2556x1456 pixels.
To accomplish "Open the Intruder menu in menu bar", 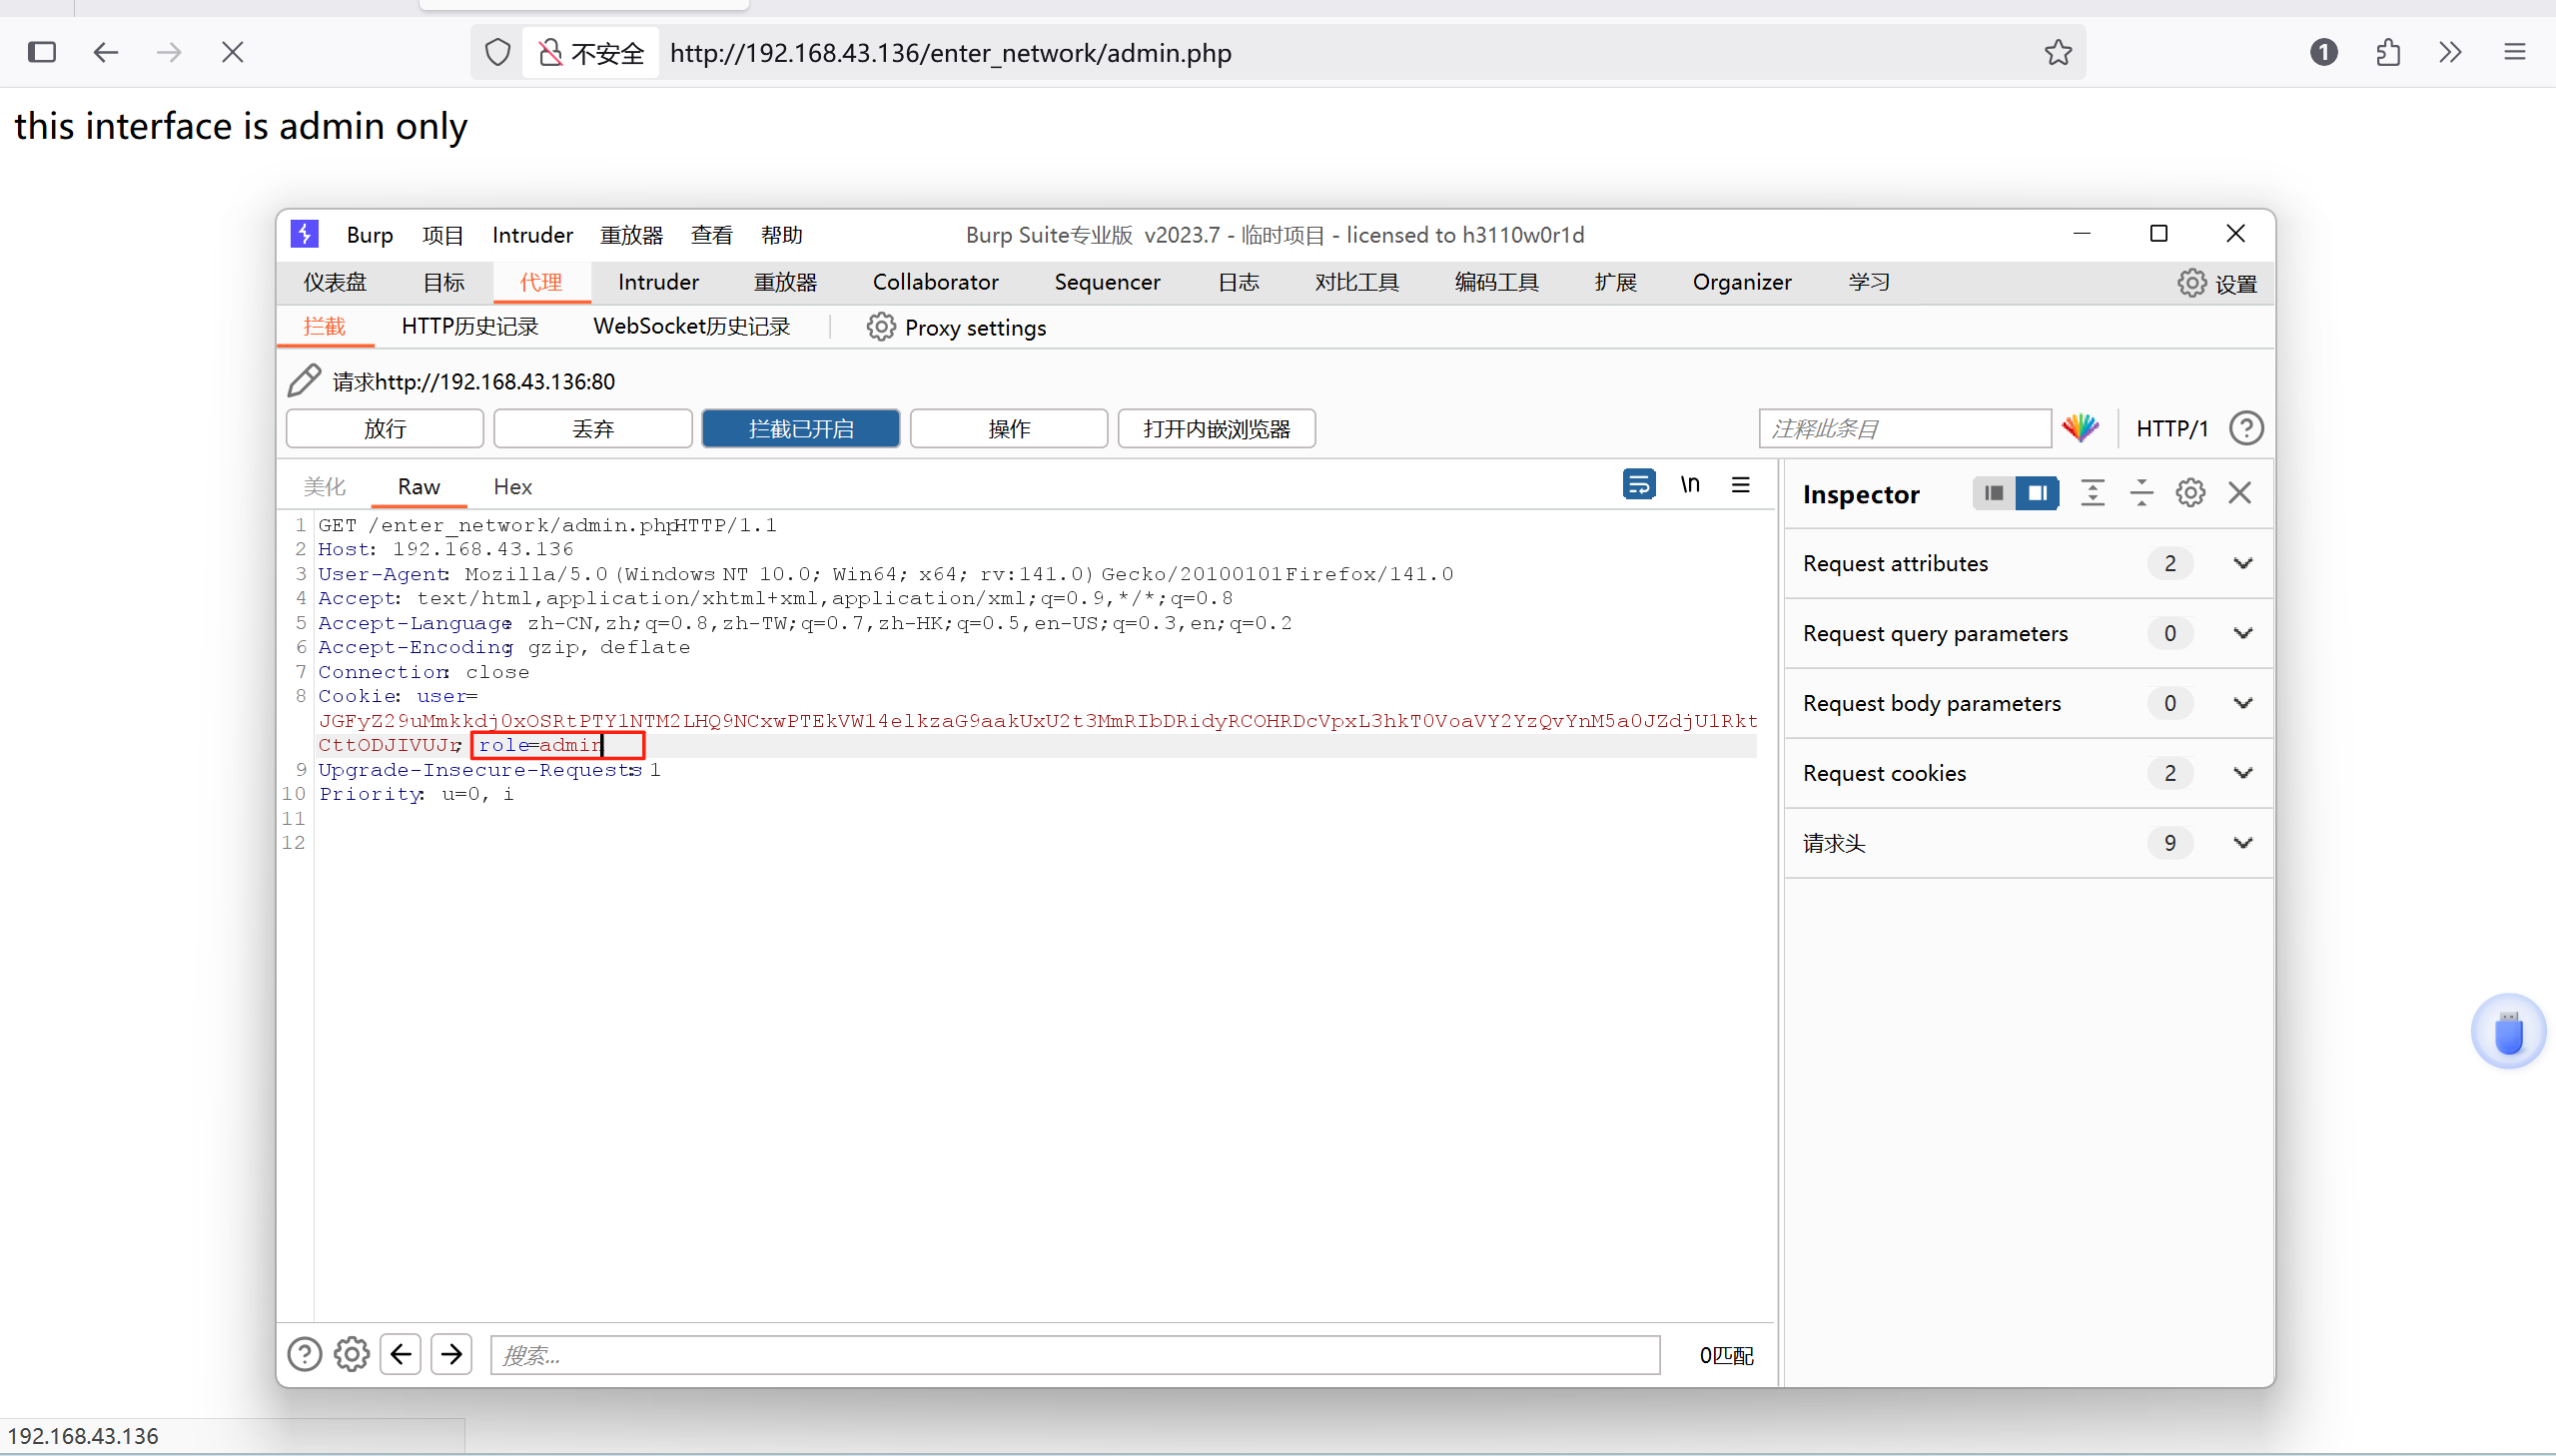I will 532,235.
